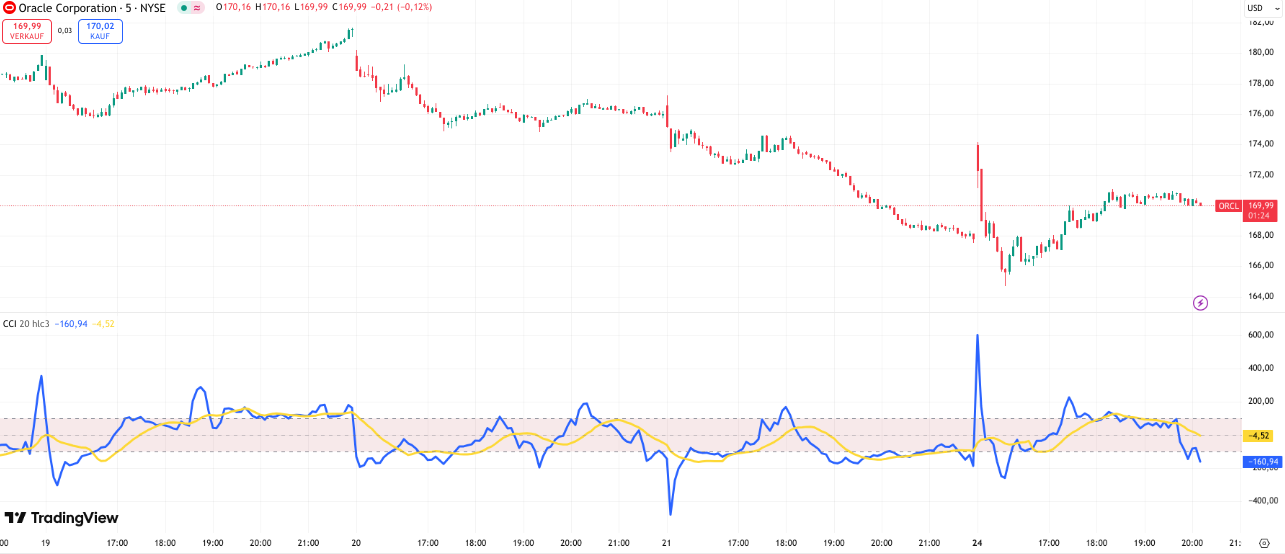This screenshot has height=554, width=1285.
Task: Click the green market status dot
Action: click(x=183, y=7)
